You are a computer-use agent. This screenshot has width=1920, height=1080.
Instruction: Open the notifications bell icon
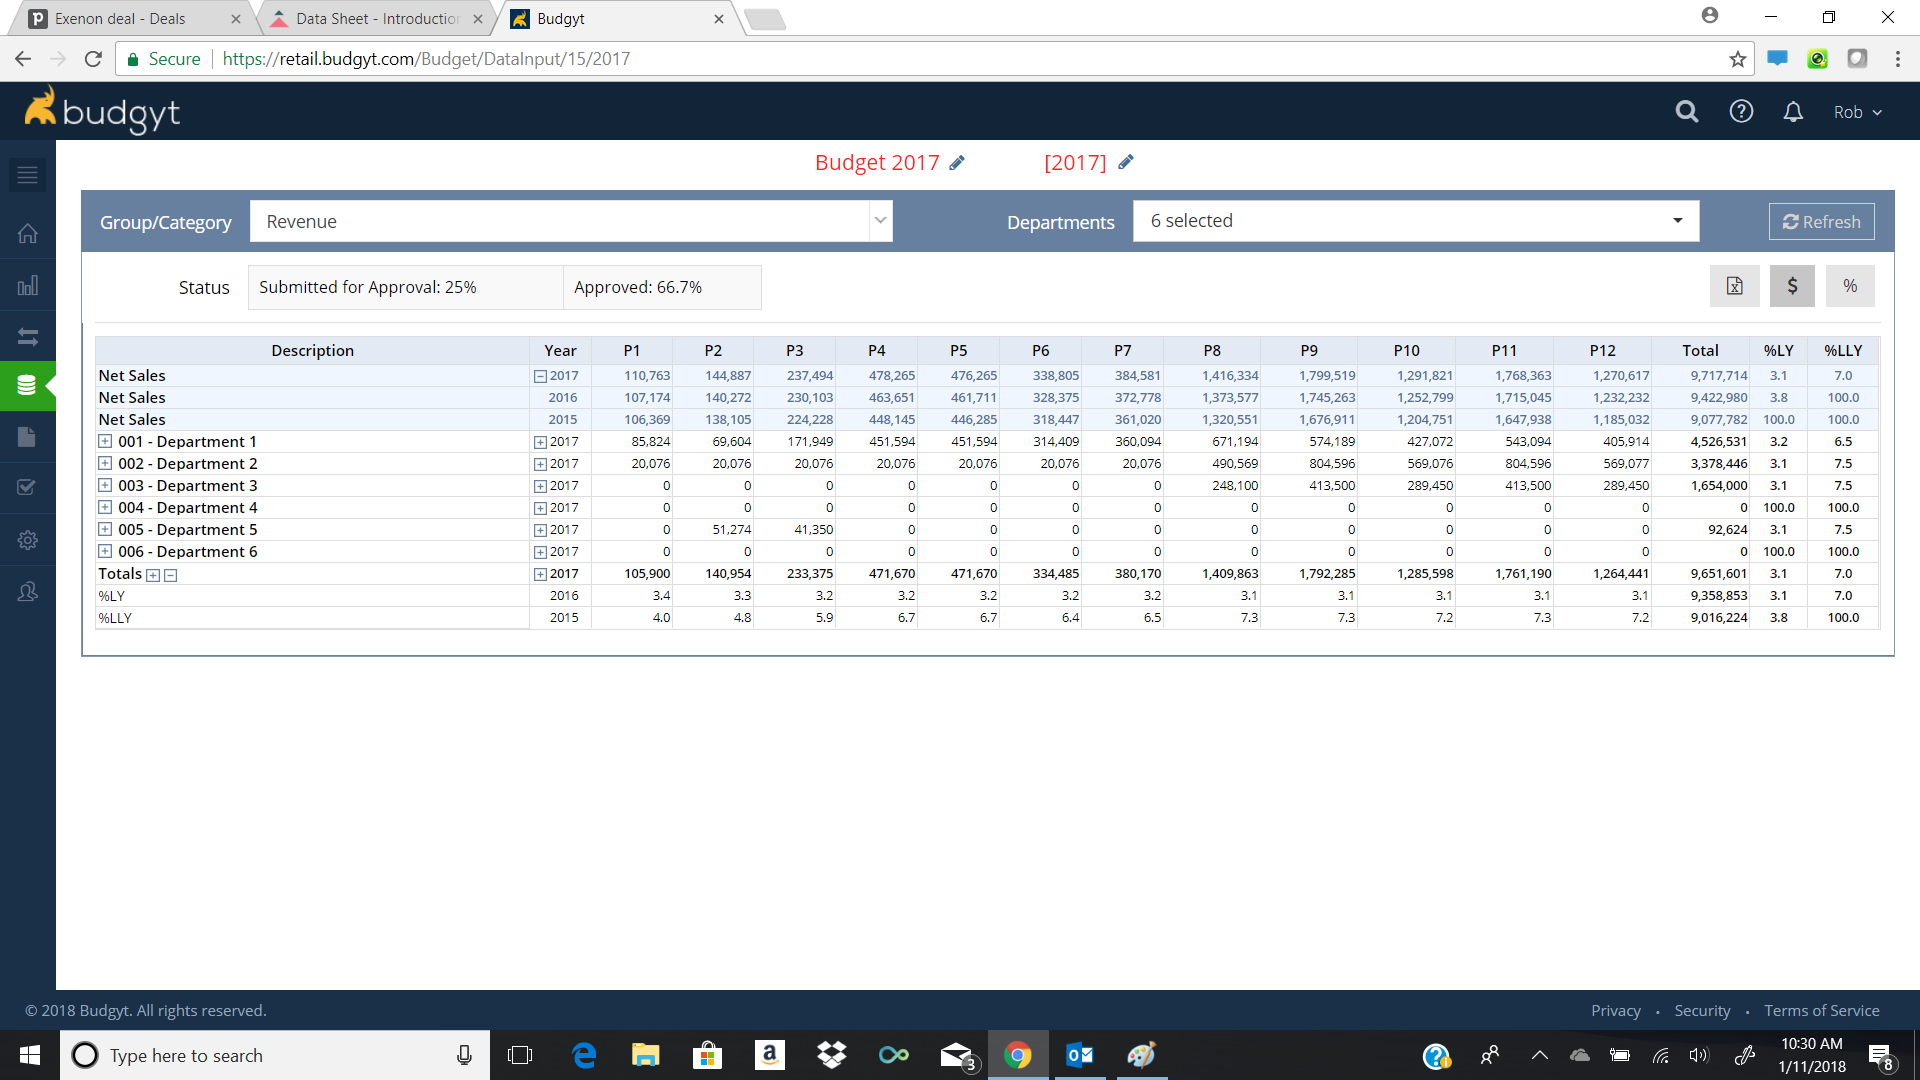[x=1793, y=112]
